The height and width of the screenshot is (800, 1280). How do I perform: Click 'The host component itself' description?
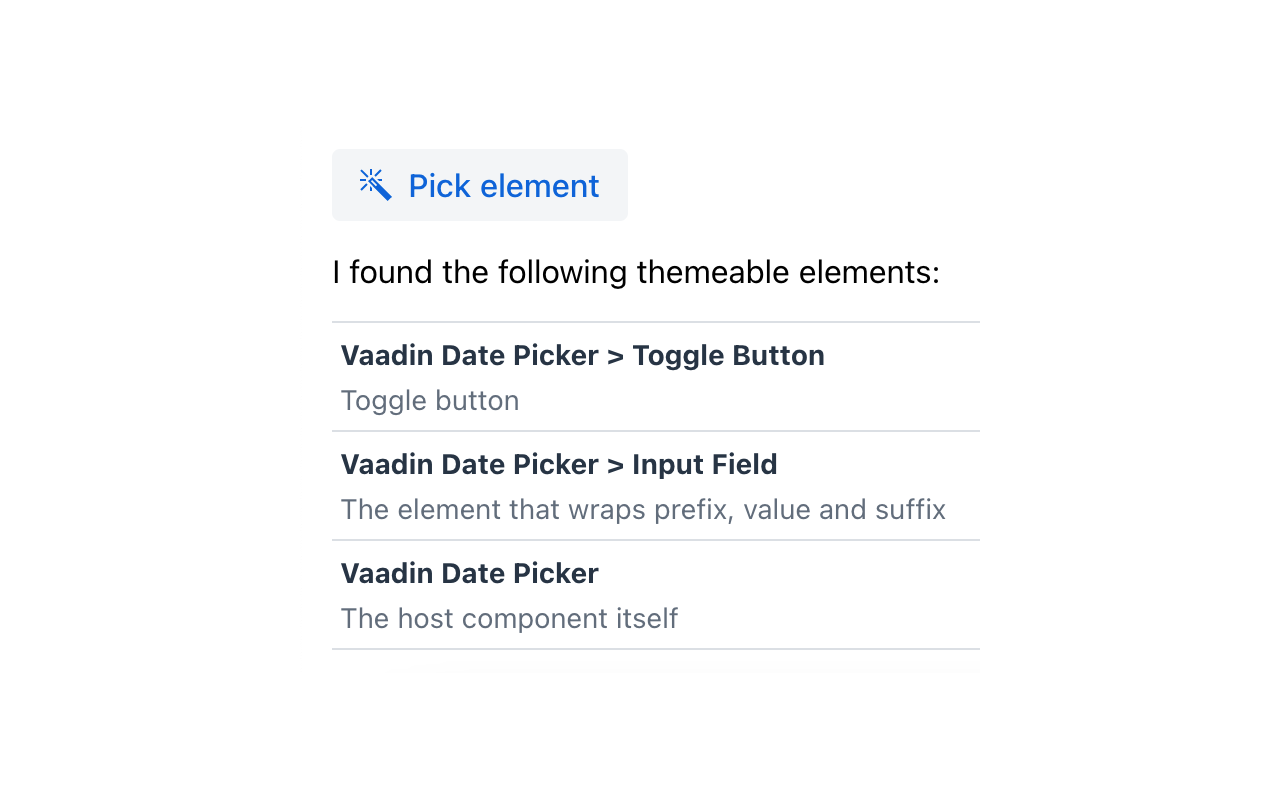(509, 619)
